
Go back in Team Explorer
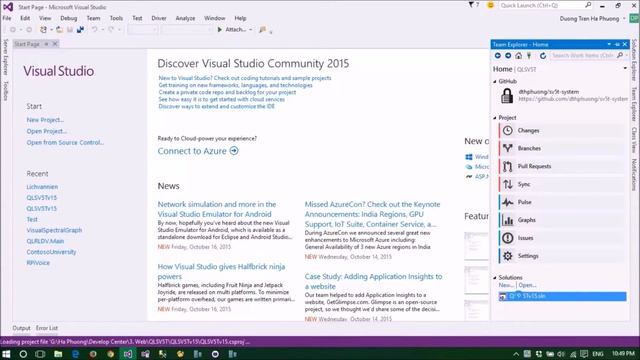[498, 56]
